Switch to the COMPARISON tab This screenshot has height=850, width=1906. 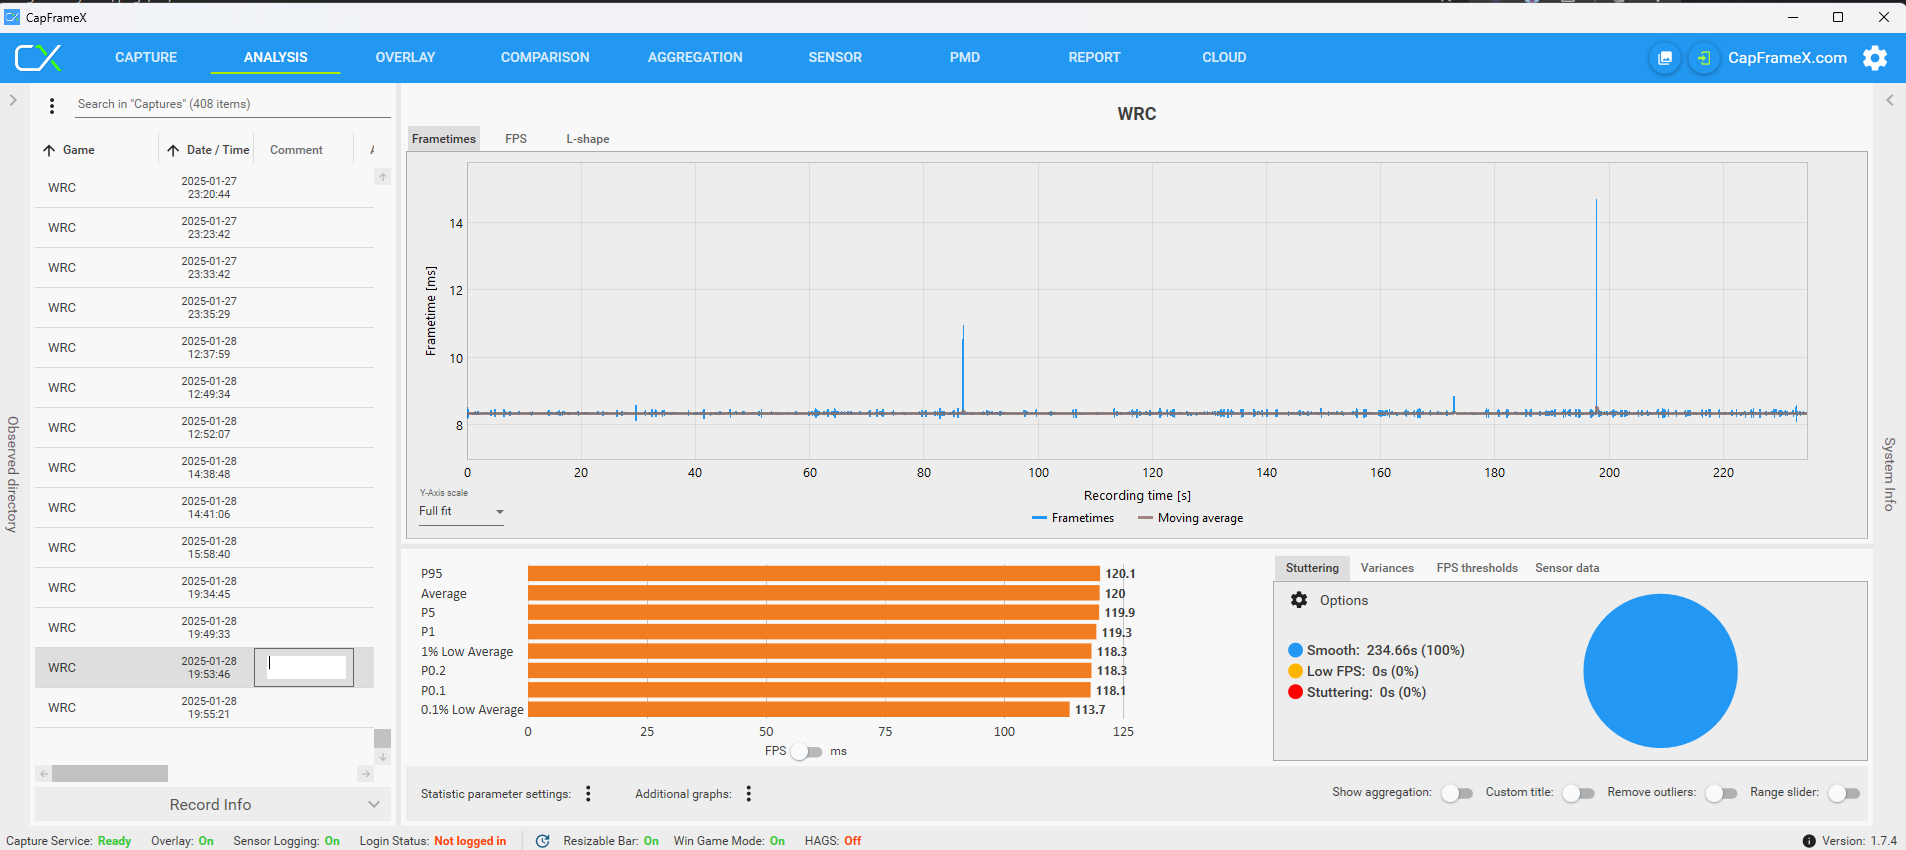[x=545, y=58]
